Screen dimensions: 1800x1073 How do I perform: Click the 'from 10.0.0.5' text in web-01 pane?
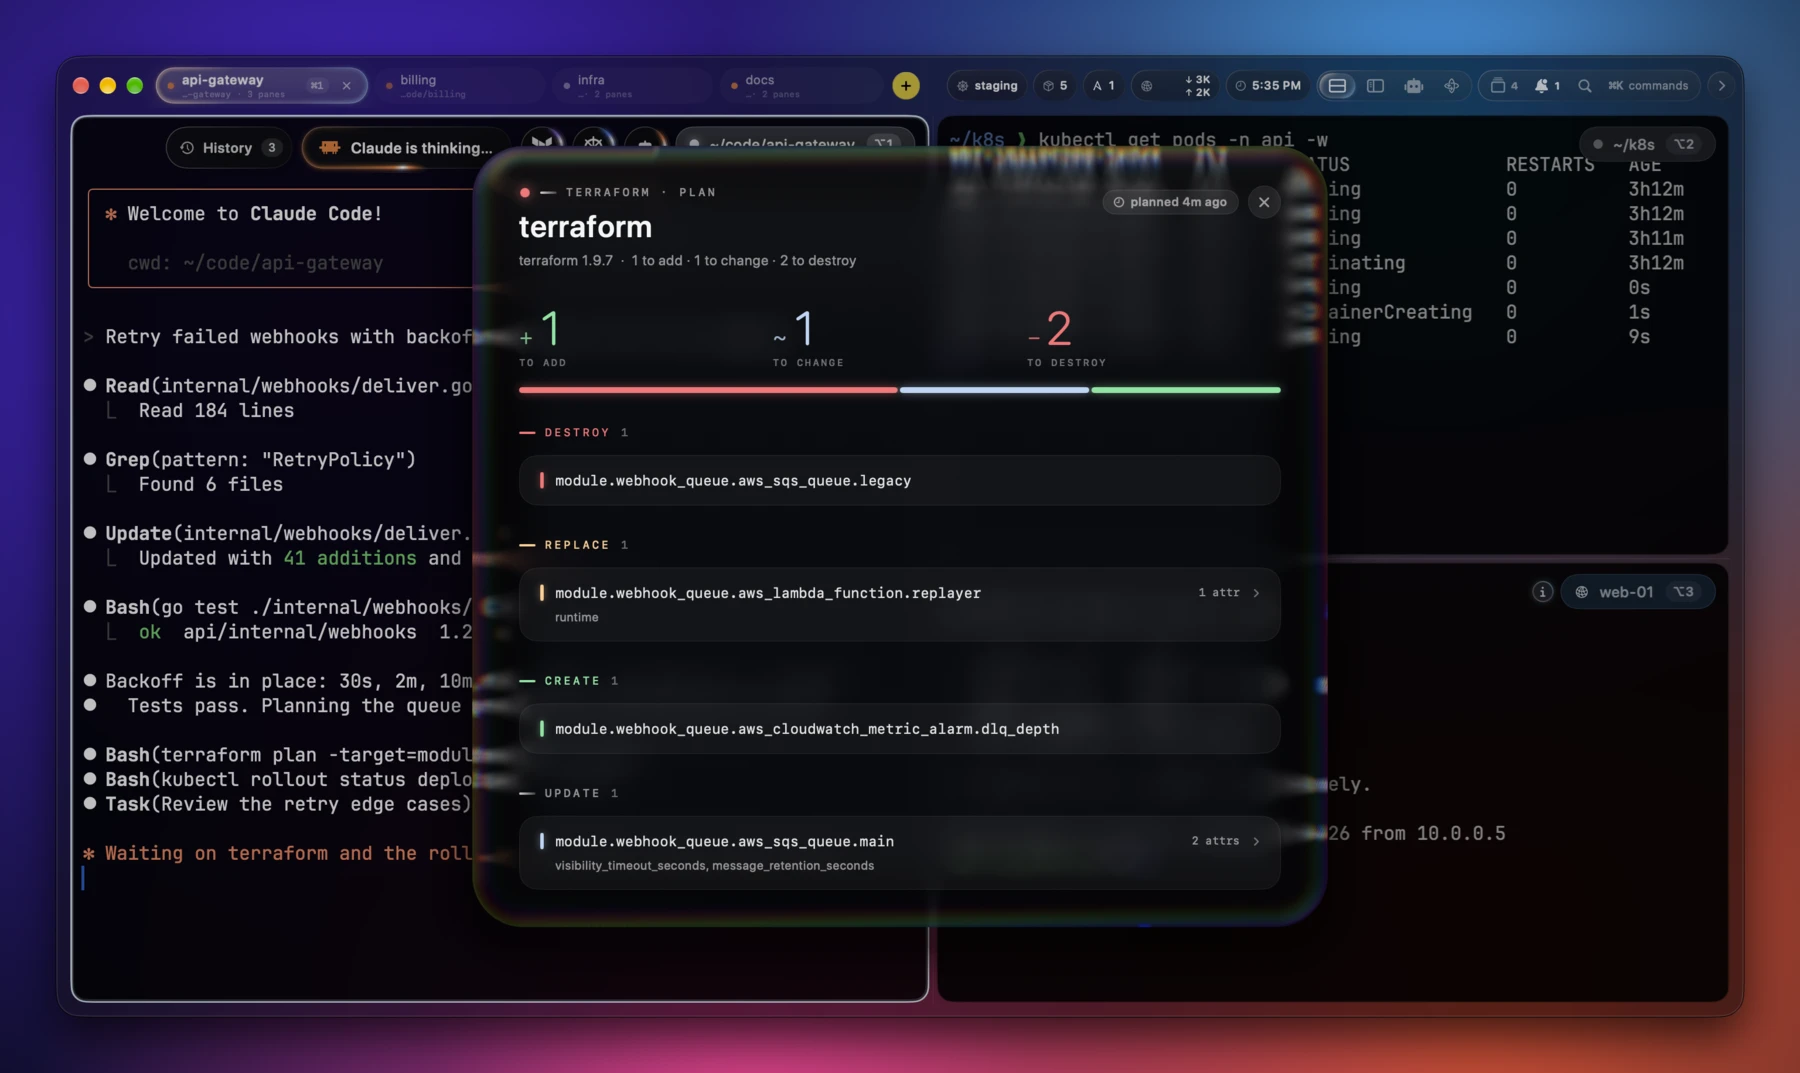(x=1433, y=834)
